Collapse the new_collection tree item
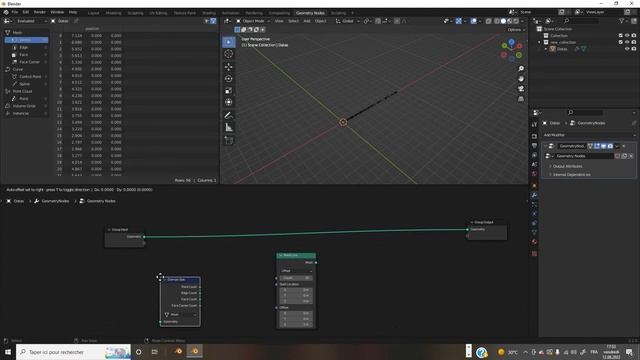Image resolution: width=640 pixels, height=360 pixels. click(540, 42)
